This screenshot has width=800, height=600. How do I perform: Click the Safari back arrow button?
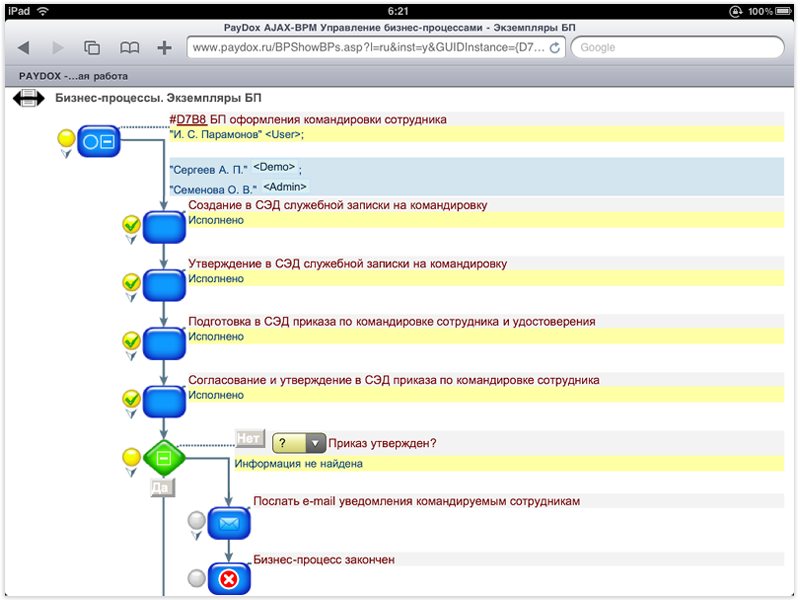[24, 47]
